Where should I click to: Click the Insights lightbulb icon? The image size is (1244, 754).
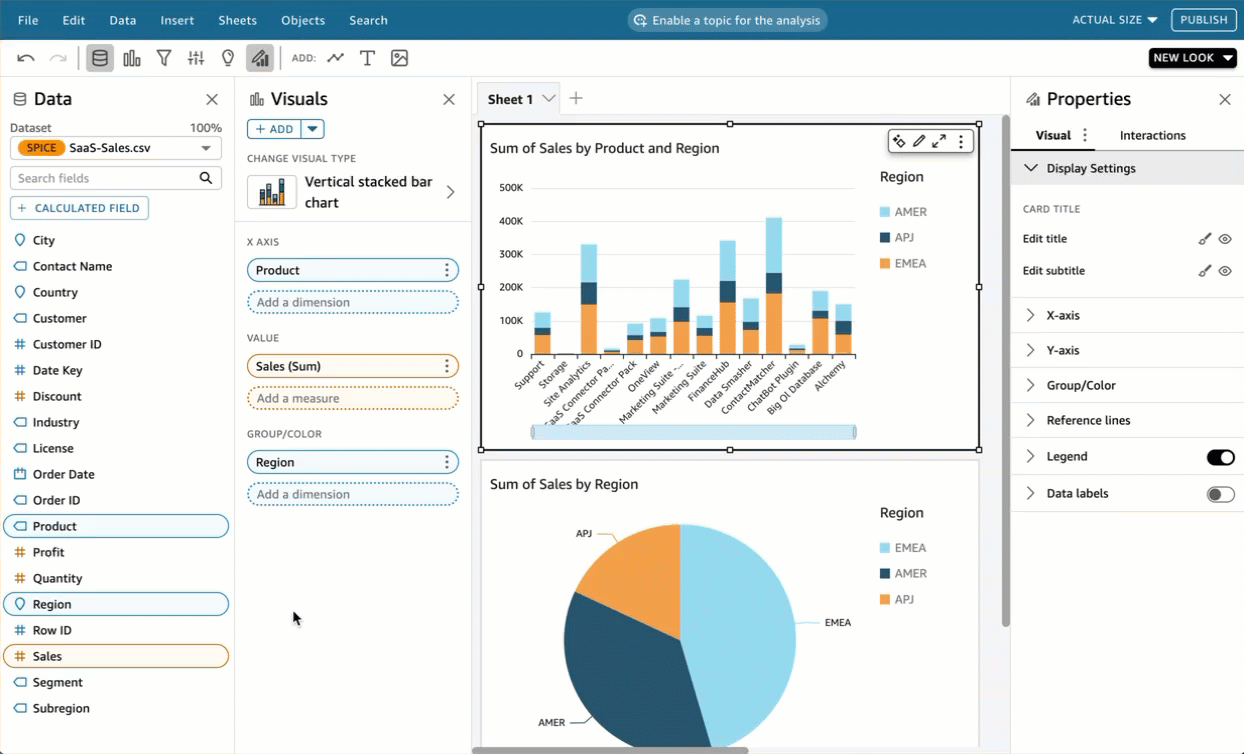[228, 58]
